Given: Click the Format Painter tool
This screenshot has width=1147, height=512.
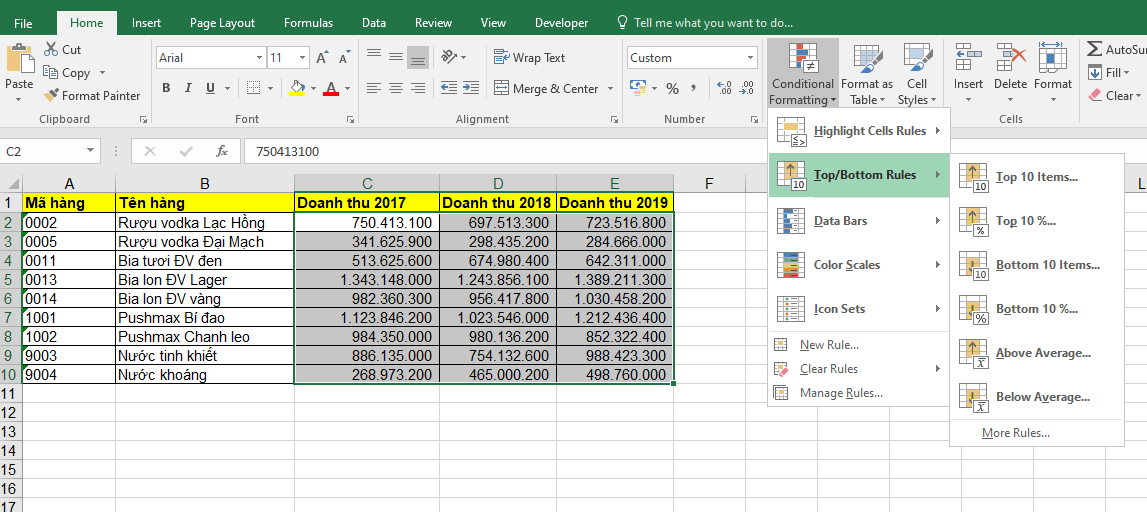Looking at the screenshot, I should (91, 96).
